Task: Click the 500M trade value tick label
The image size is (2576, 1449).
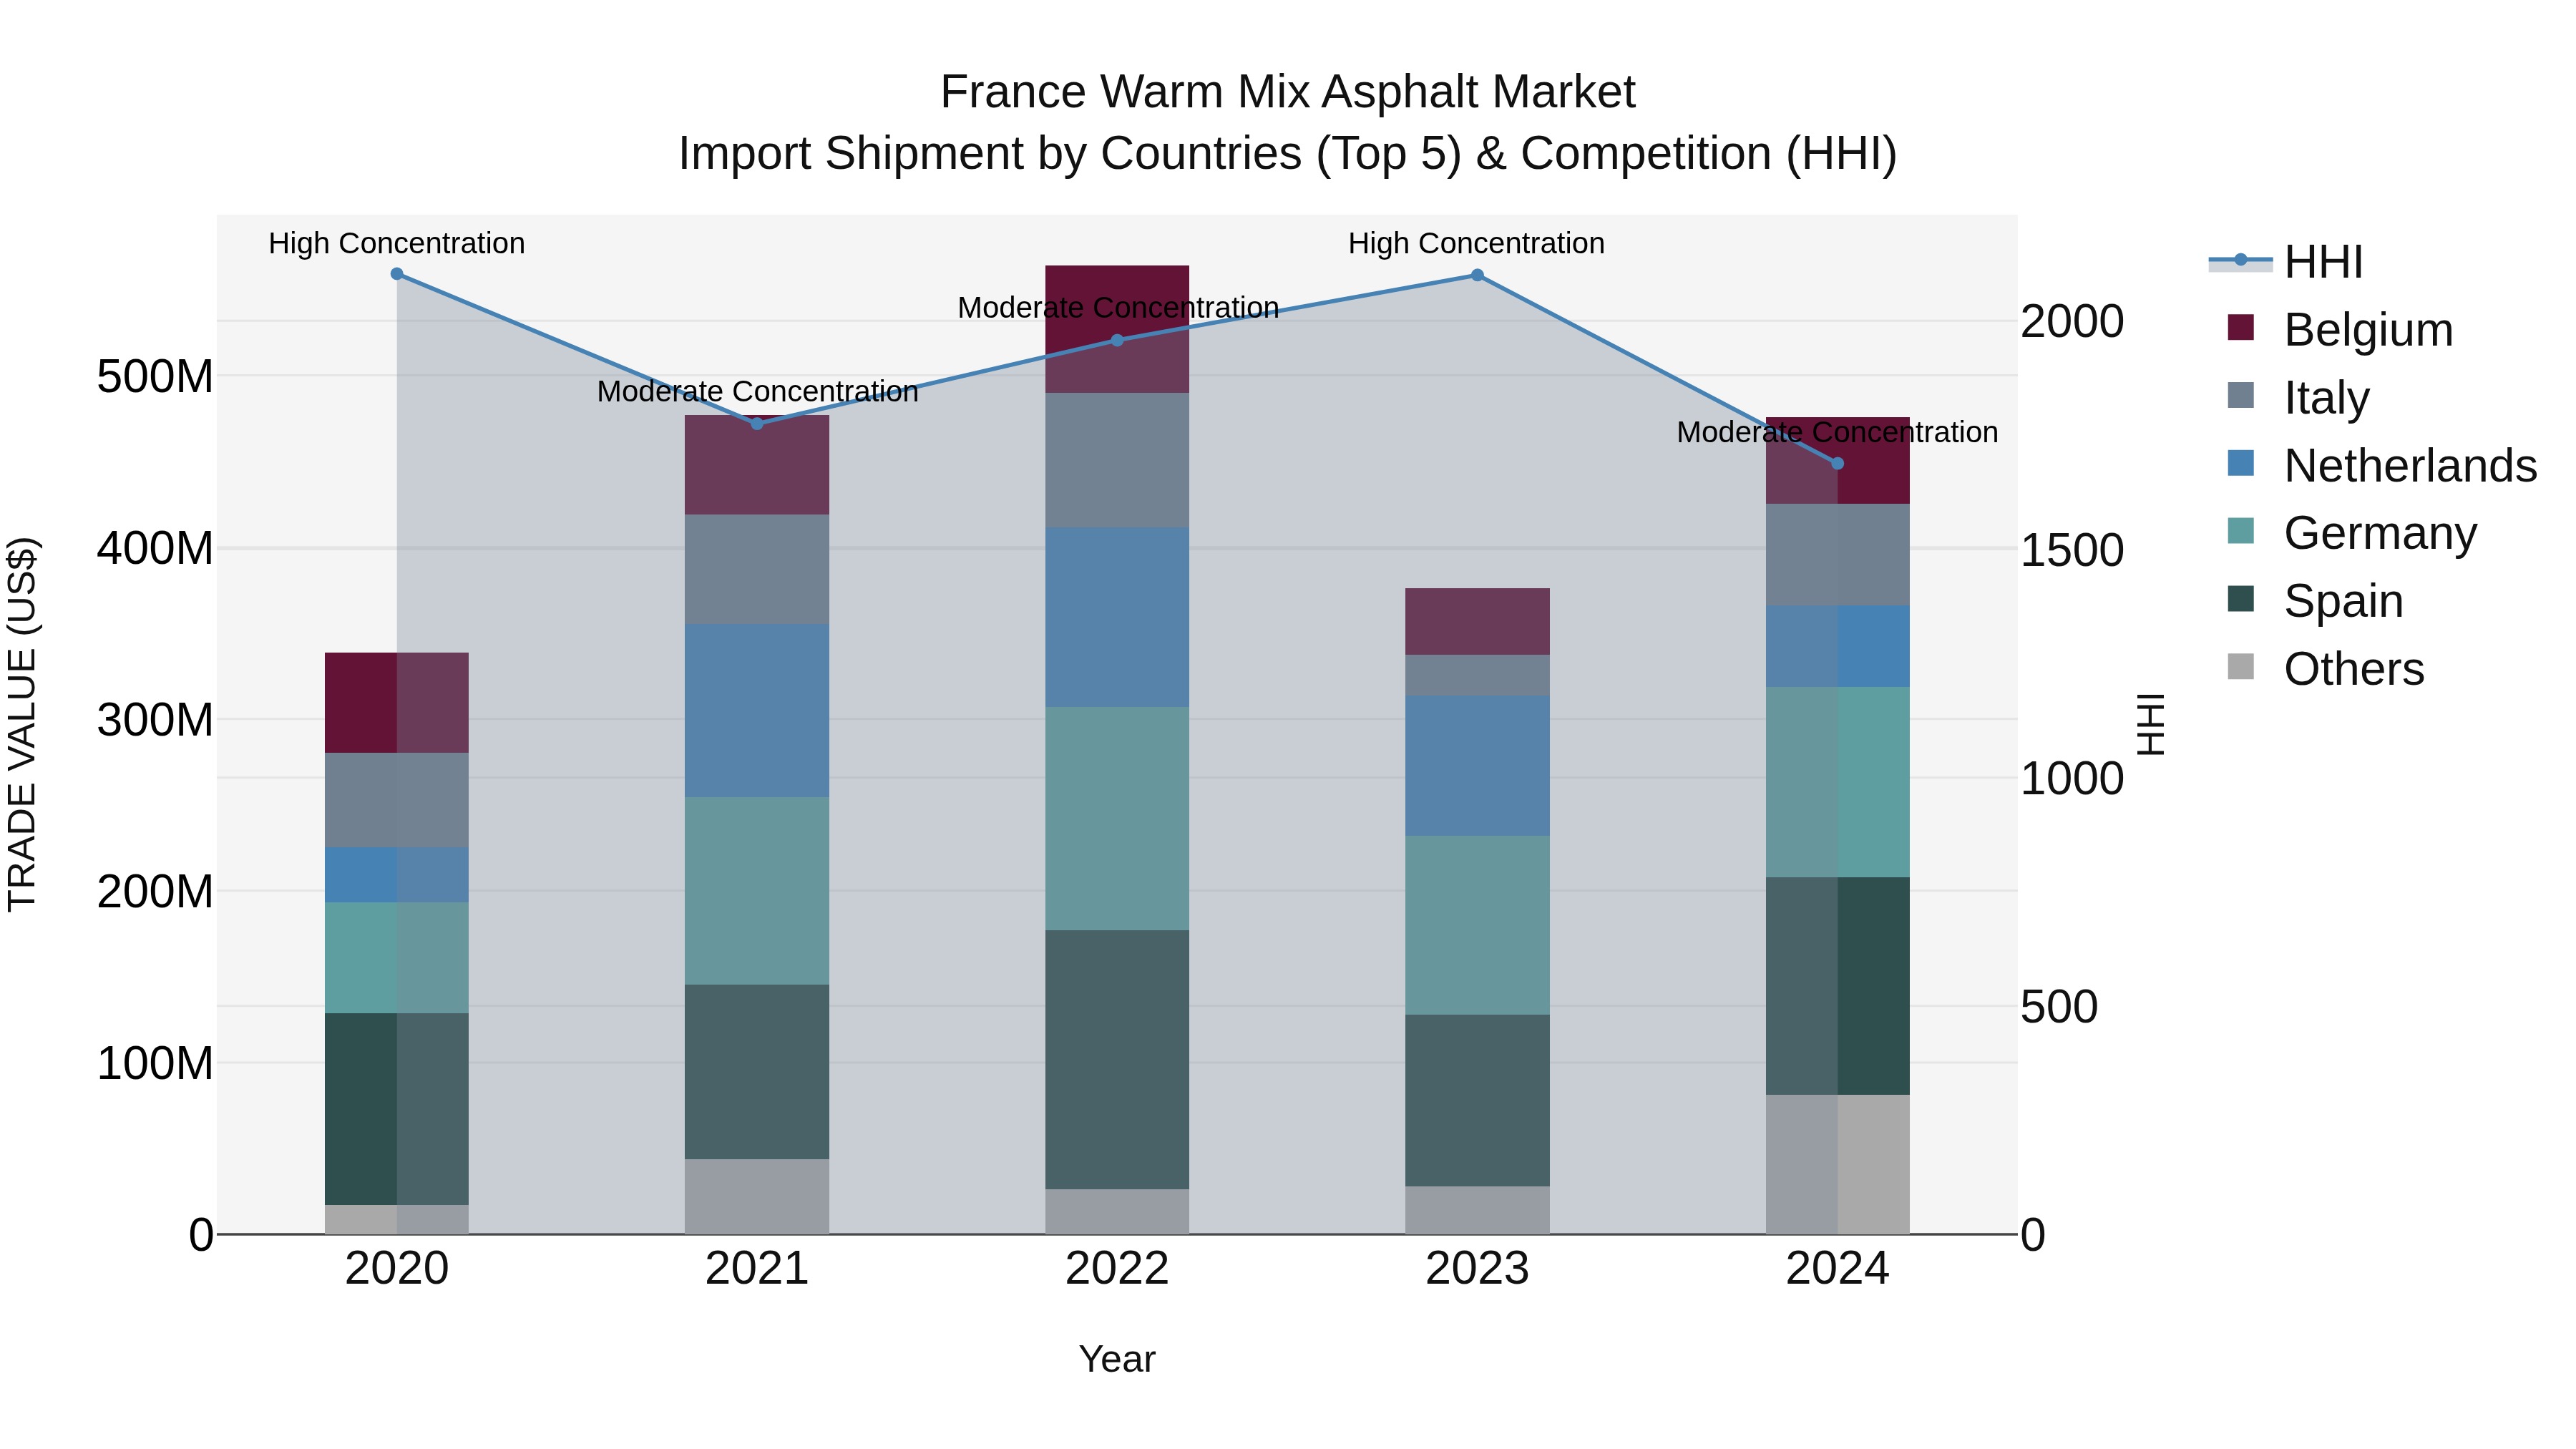Action: coord(155,377)
